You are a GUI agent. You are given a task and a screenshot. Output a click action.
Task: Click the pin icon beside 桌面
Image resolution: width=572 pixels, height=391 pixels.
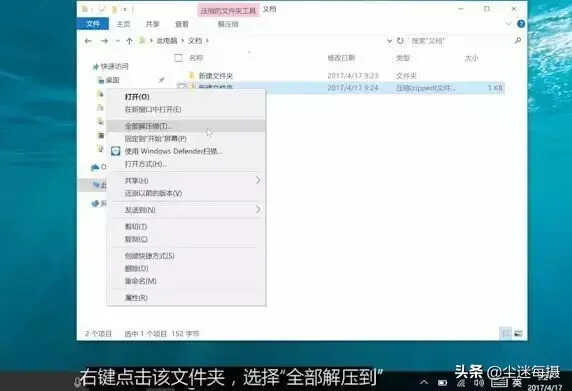point(161,80)
